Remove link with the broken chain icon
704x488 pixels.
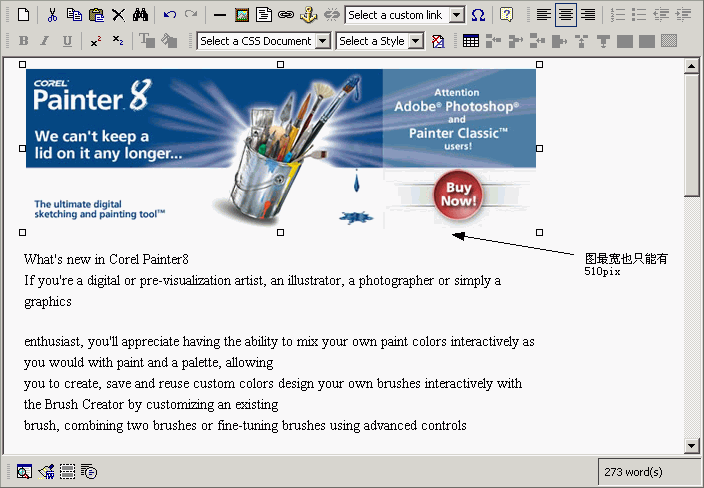(331, 15)
